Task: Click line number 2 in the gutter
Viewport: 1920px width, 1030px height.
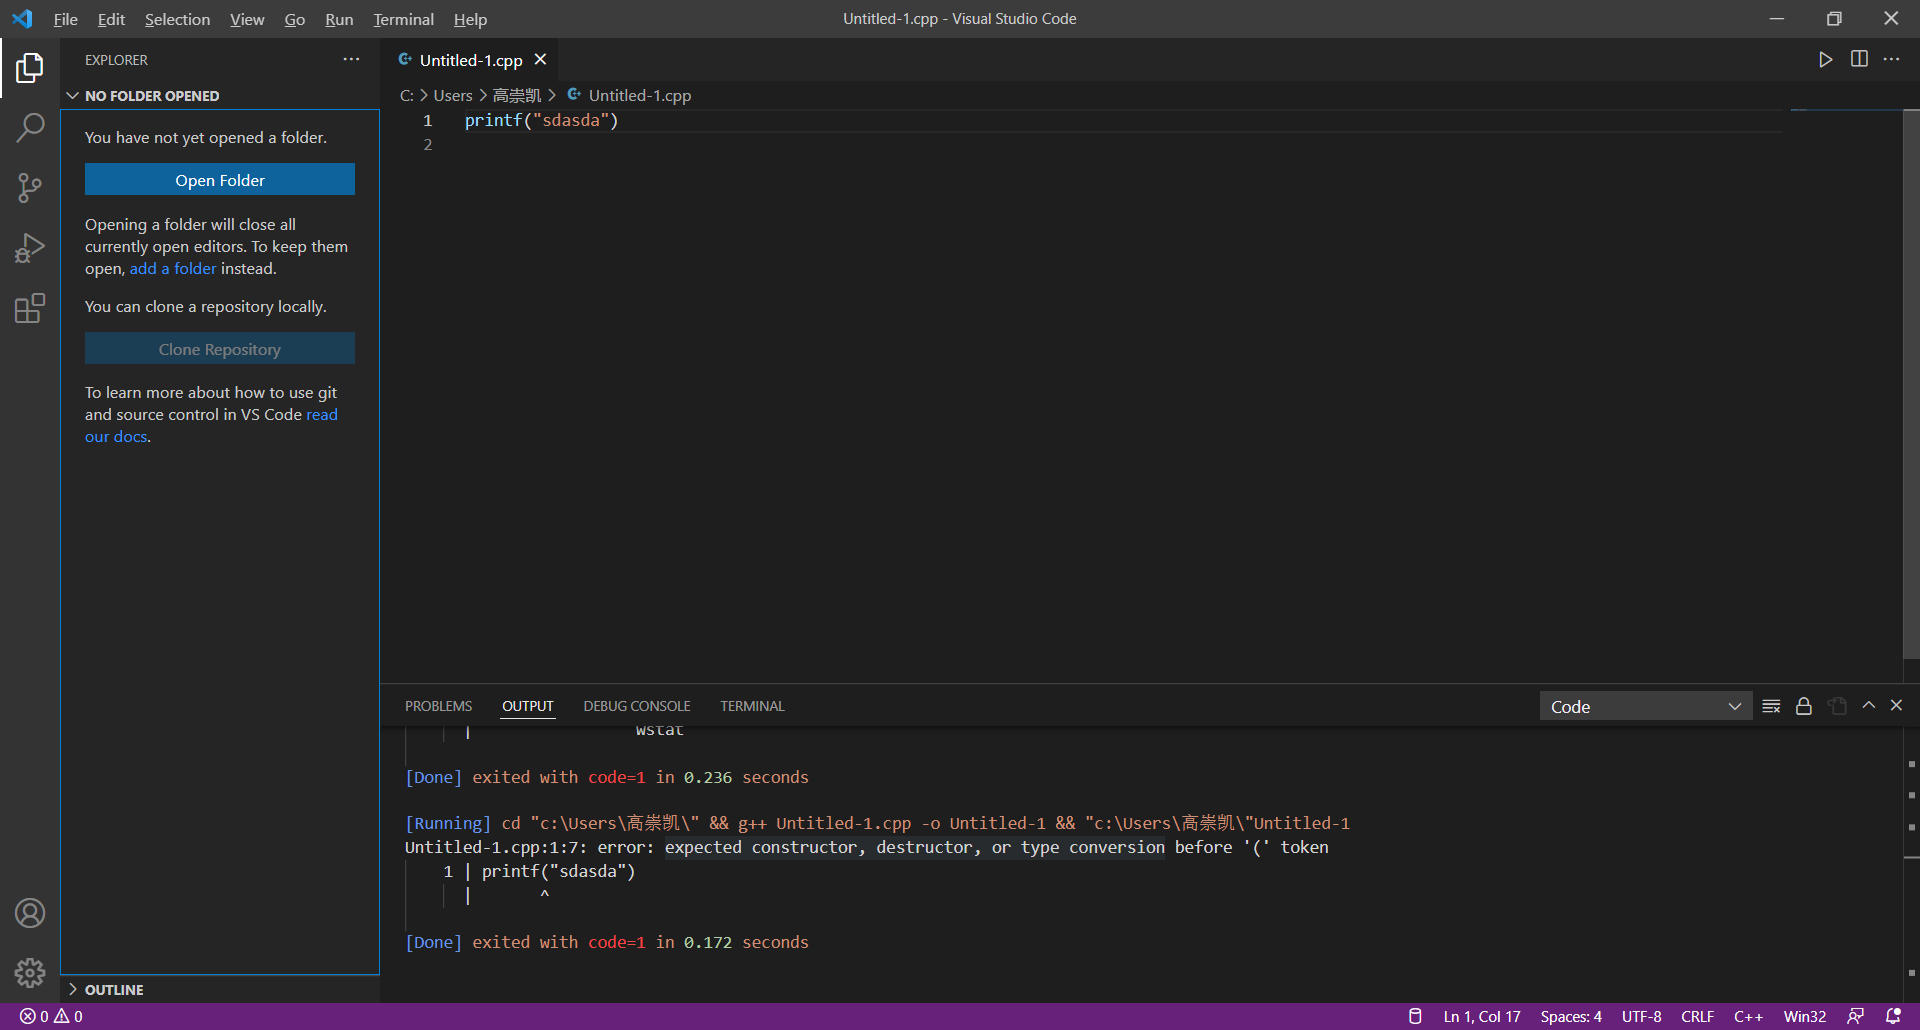Action: 428,144
